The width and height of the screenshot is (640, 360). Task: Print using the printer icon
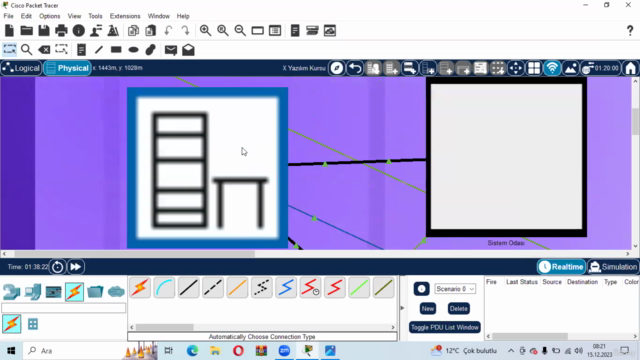(61, 31)
